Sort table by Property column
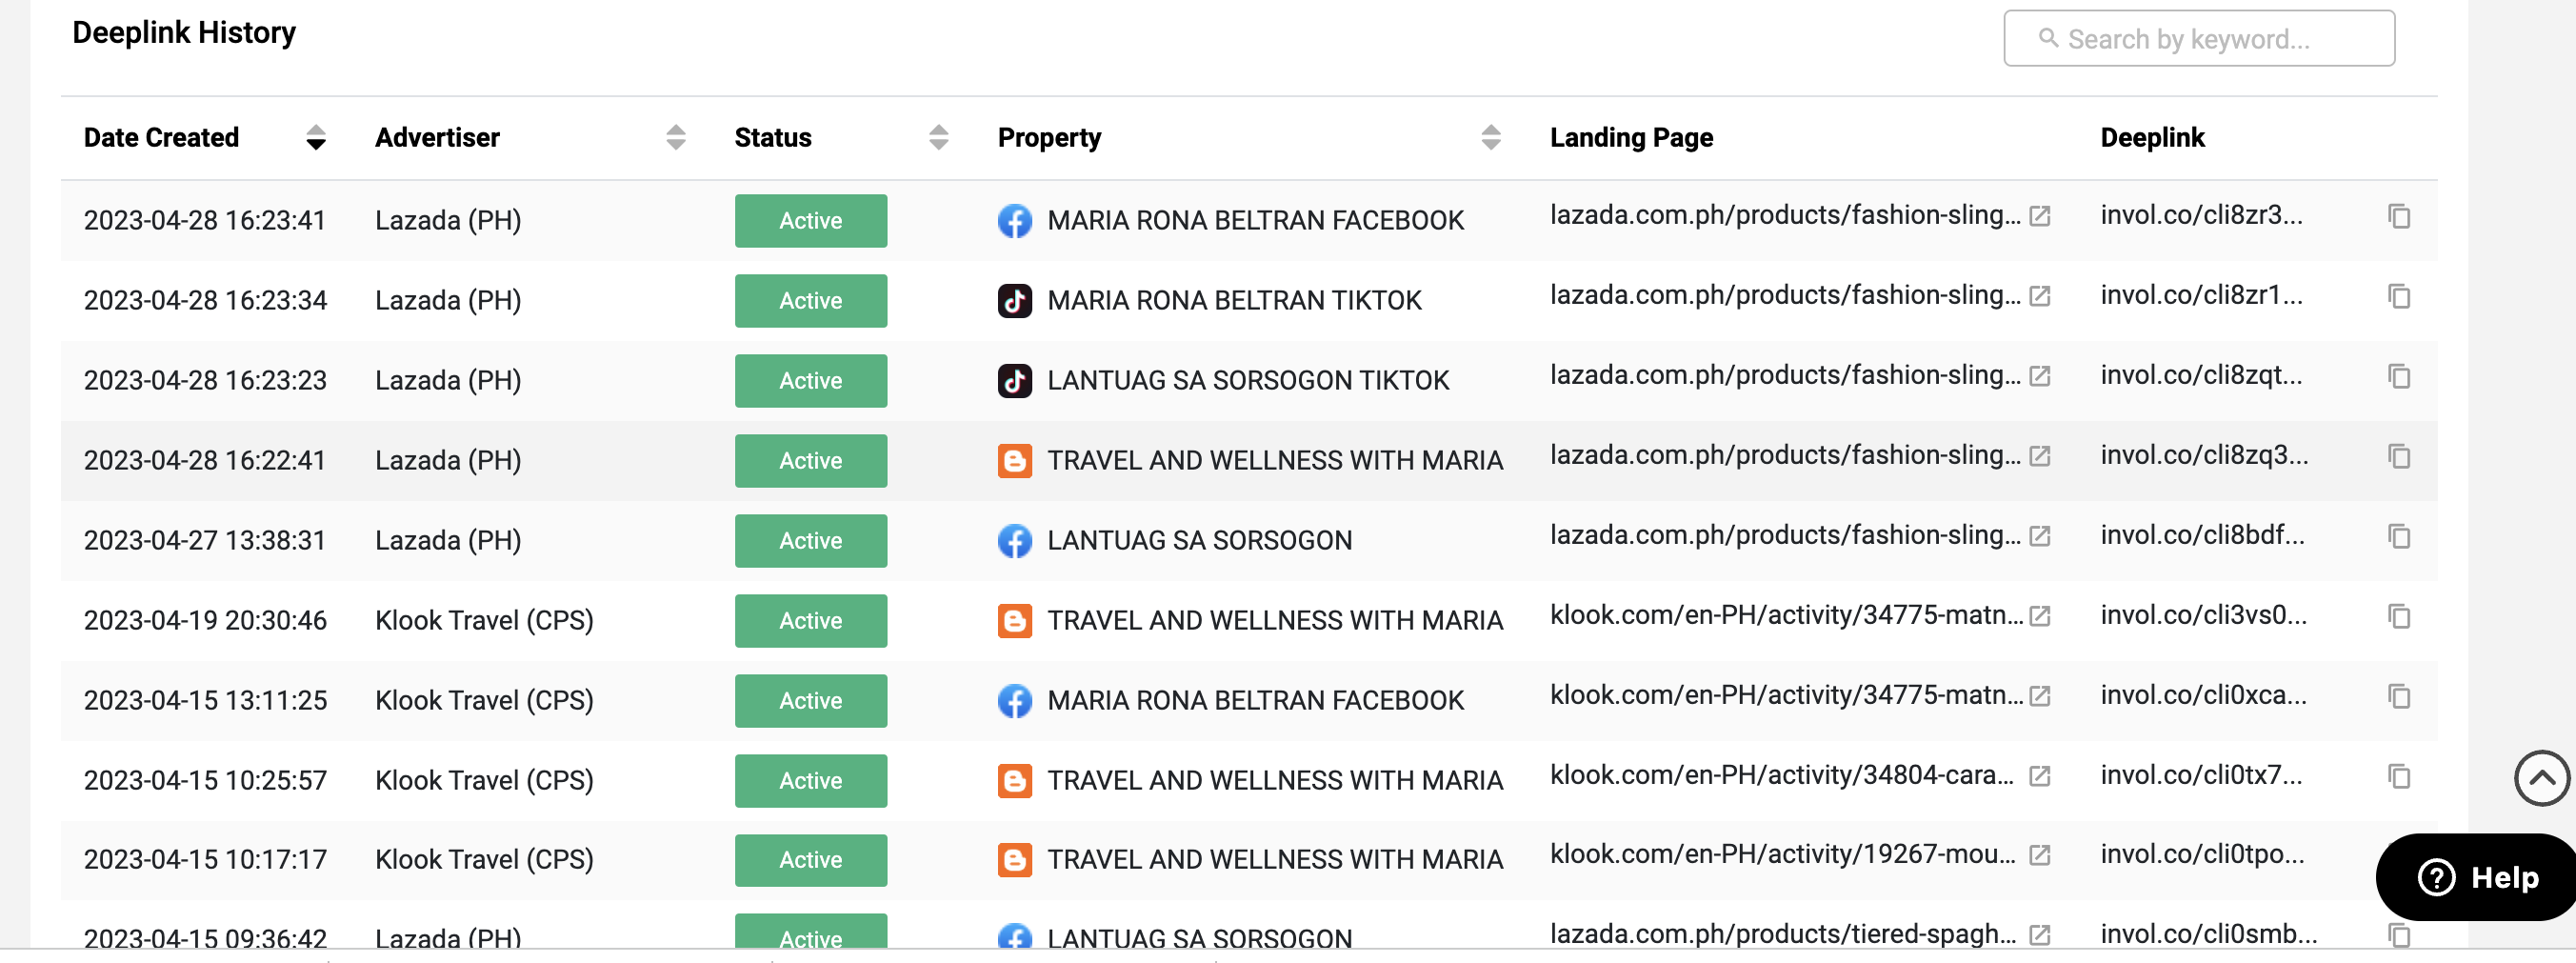The width and height of the screenshot is (2576, 963). pyautogui.click(x=1490, y=137)
